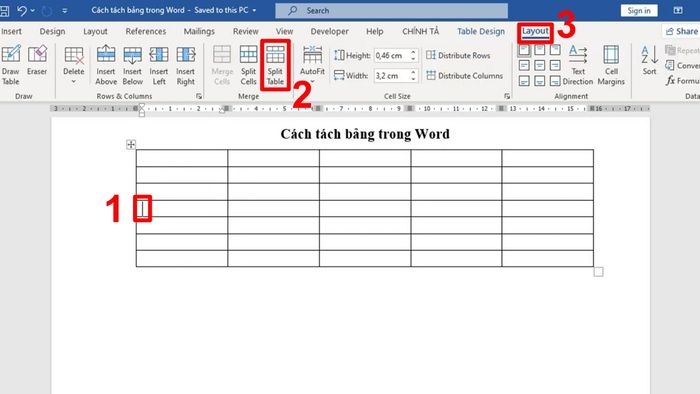Open Cell Size dialog launcher

pyautogui.click(x=507, y=96)
